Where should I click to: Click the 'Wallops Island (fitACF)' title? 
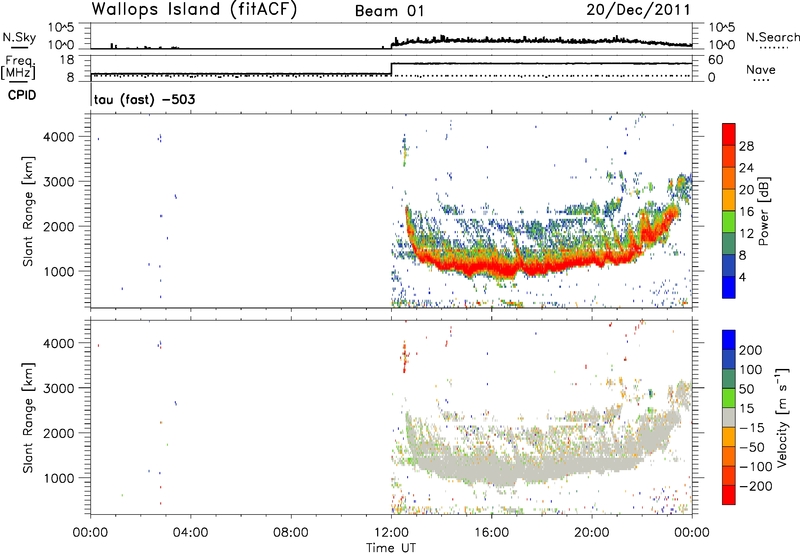(194, 10)
